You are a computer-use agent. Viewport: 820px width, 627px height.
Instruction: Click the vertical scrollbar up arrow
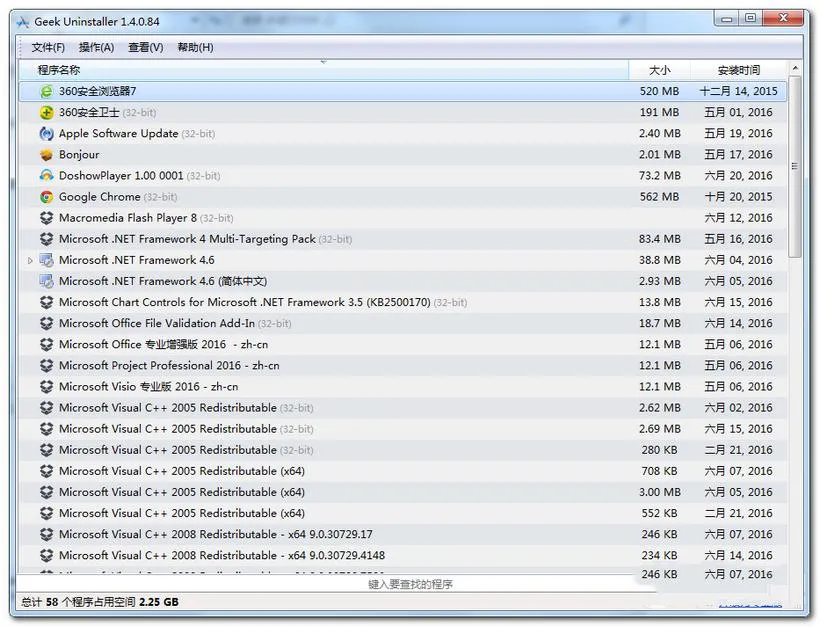tap(795, 68)
